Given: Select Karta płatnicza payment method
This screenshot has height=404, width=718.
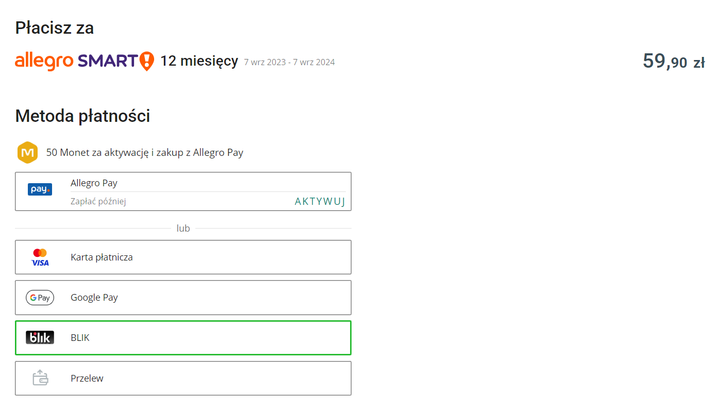Looking at the screenshot, I should (x=183, y=257).
